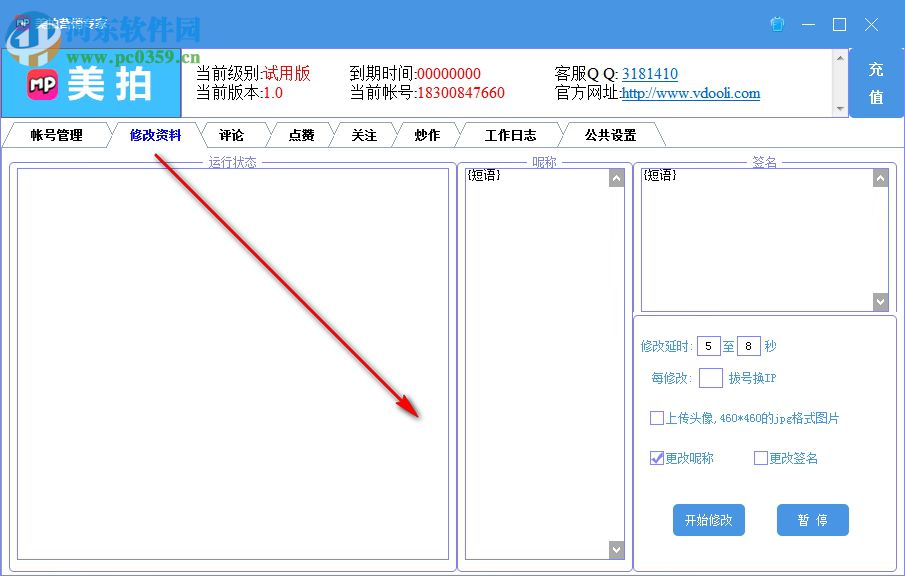Select the 点赞 tab
905x576 pixels.
point(300,134)
